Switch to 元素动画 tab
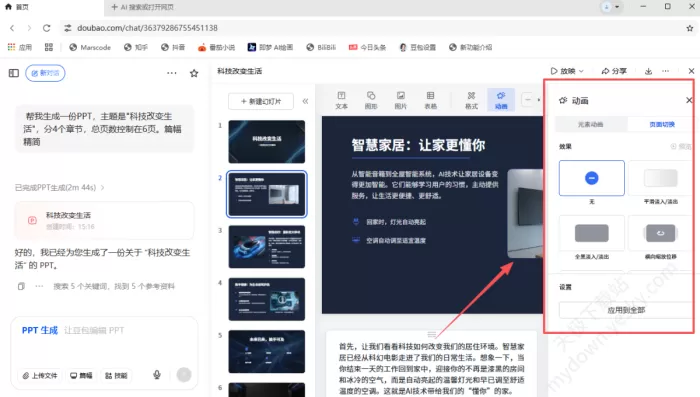The width and height of the screenshot is (700, 397). point(591,125)
